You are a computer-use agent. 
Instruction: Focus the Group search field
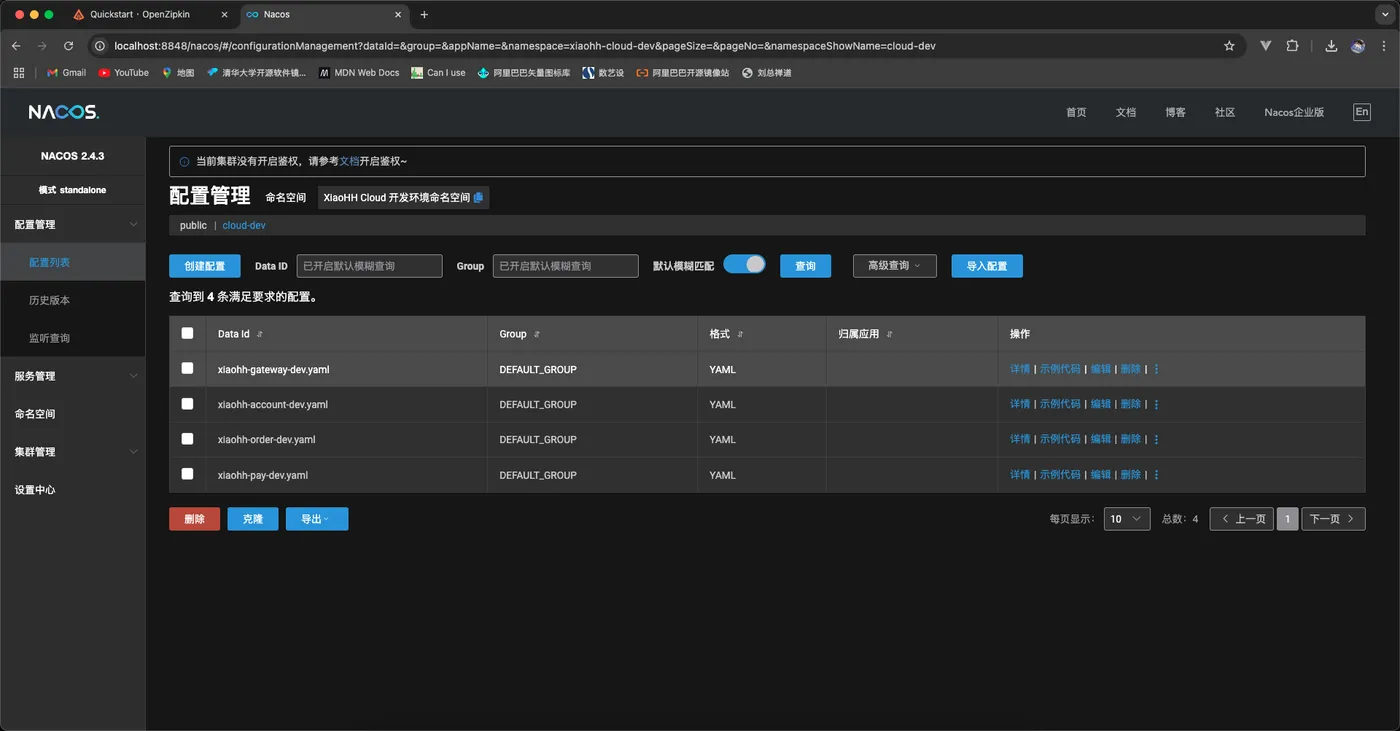565,266
